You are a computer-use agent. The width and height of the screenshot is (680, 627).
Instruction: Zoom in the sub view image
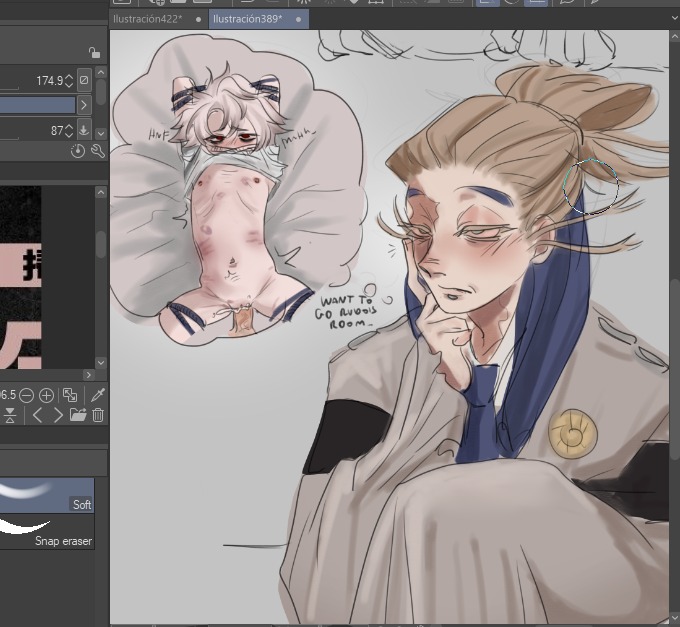coord(46,395)
